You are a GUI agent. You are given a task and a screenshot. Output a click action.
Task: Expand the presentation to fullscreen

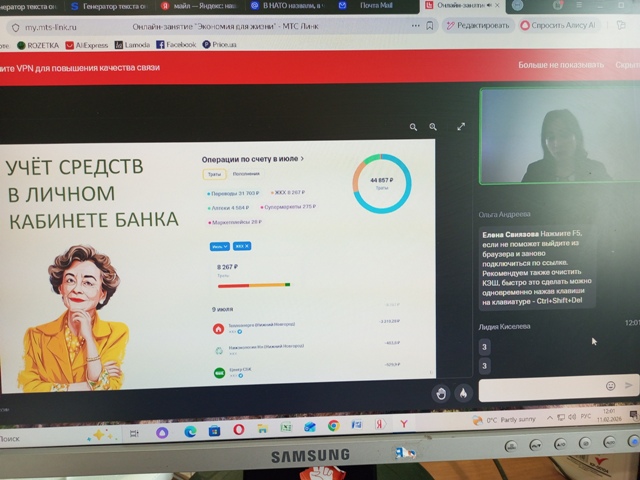point(461,127)
